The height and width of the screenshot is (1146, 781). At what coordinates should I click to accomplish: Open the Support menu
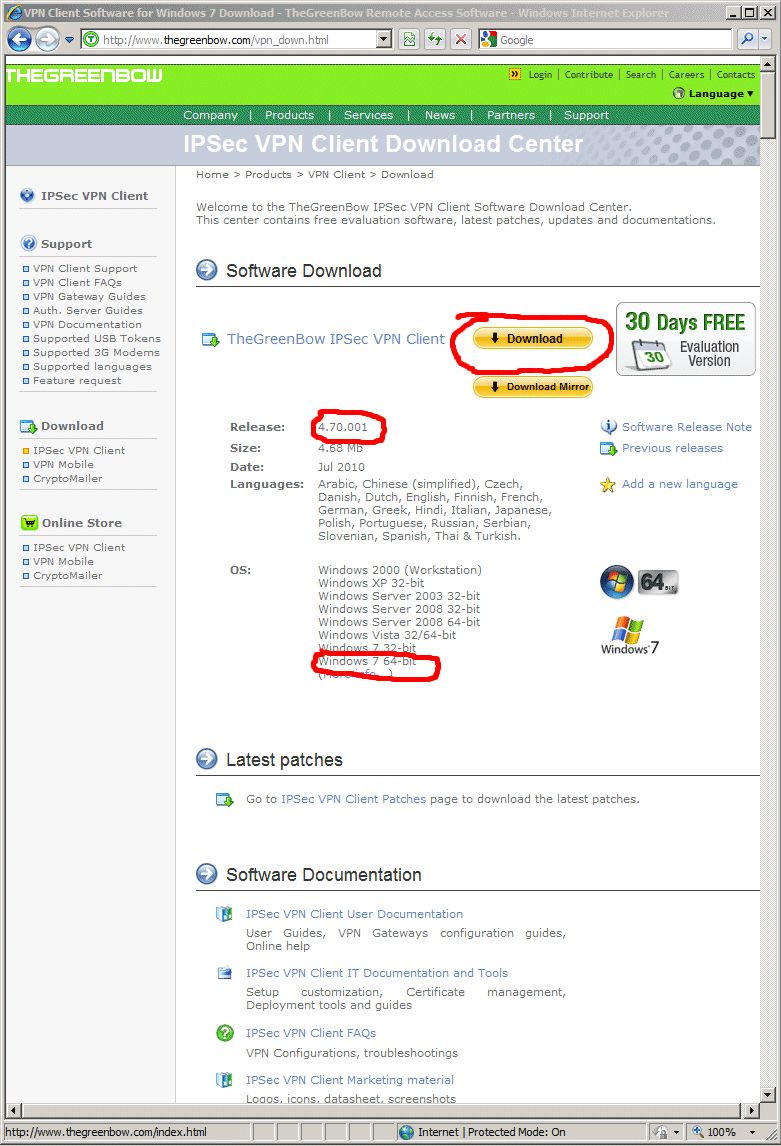pos(586,115)
